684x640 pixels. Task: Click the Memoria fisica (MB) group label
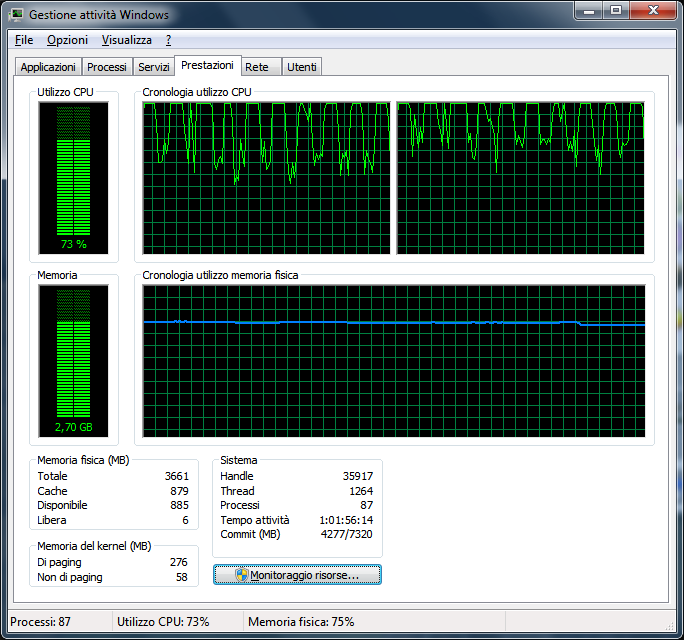(83, 460)
